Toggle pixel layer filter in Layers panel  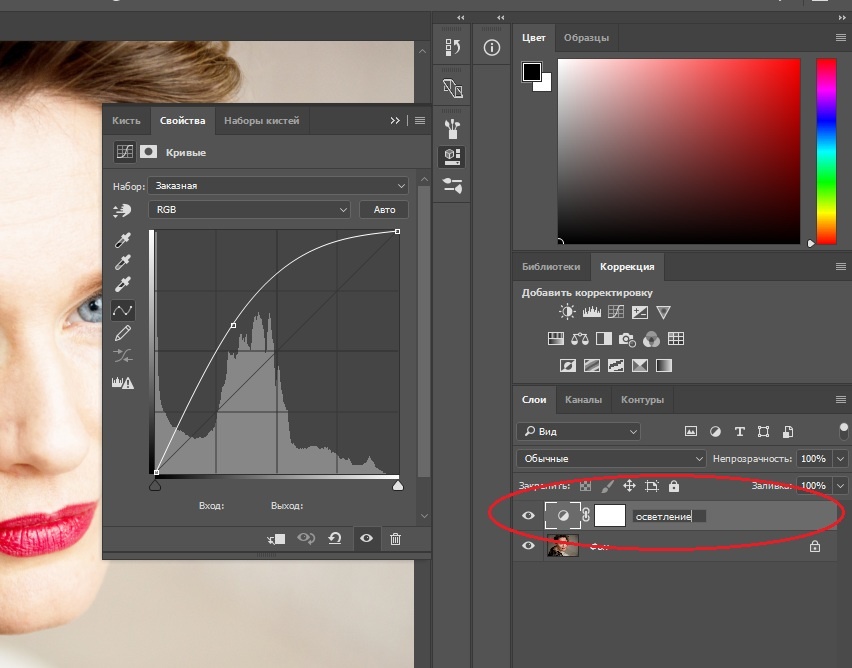(x=691, y=432)
